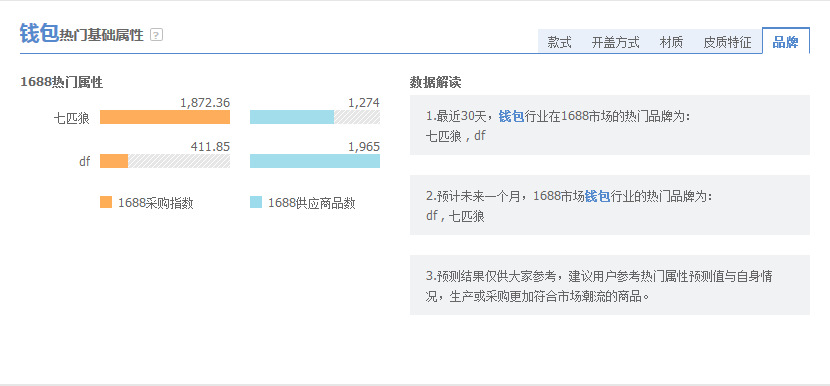Click the 七匹狼 orange purchase index bar
This screenshot has height=386, width=830.
(165, 117)
